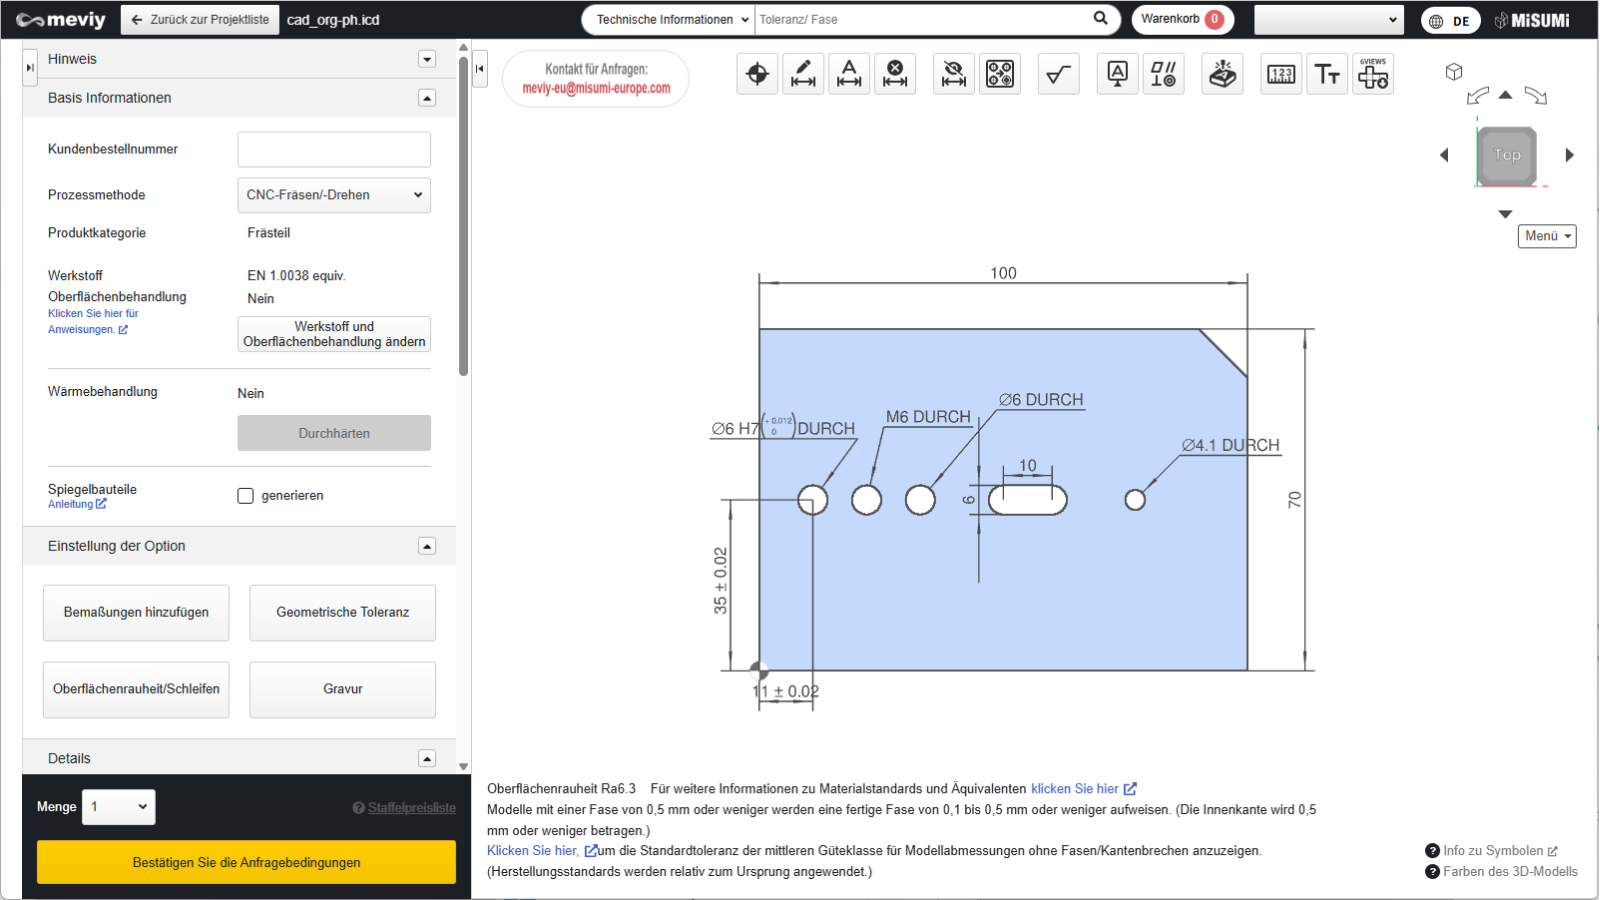The height and width of the screenshot is (900, 1600).
Task: Enable the Spiegelbauteile generieren checkbox
Action: (246, 496)
